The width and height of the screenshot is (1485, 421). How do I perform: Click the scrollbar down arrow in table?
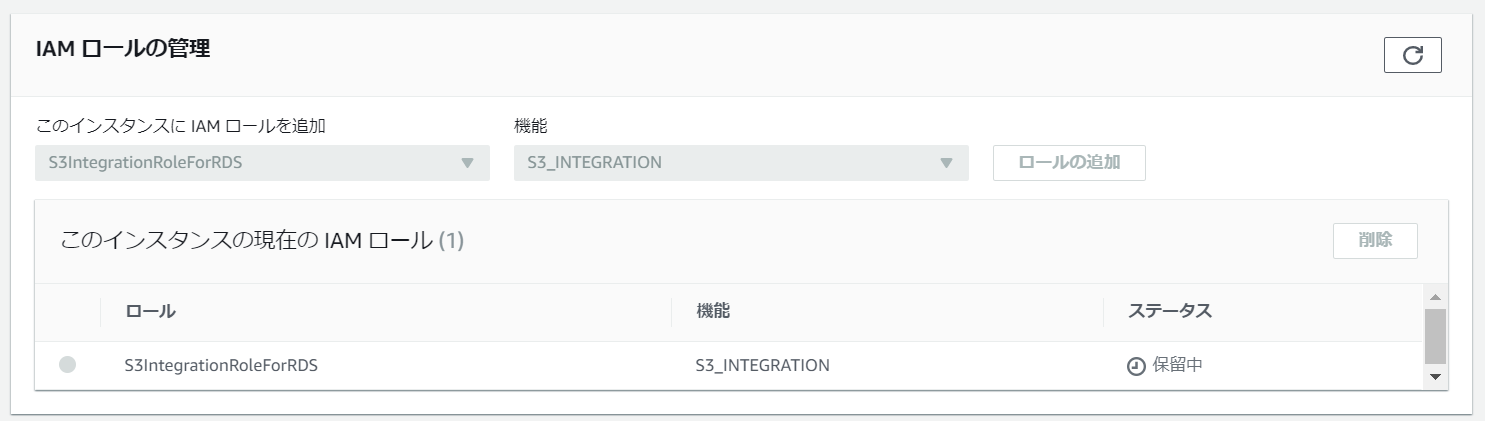click(1435, 377)
